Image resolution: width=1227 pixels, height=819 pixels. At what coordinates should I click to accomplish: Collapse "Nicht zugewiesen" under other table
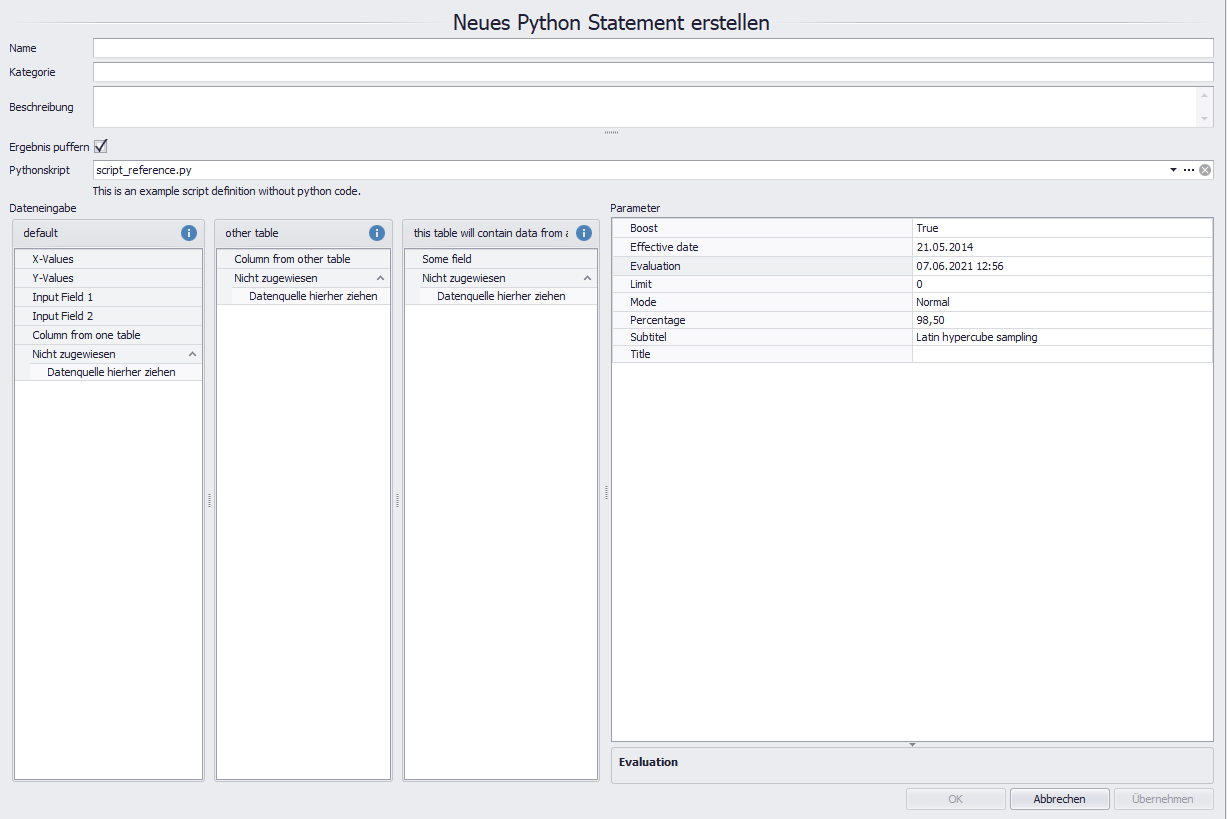[x=379, y=278]
